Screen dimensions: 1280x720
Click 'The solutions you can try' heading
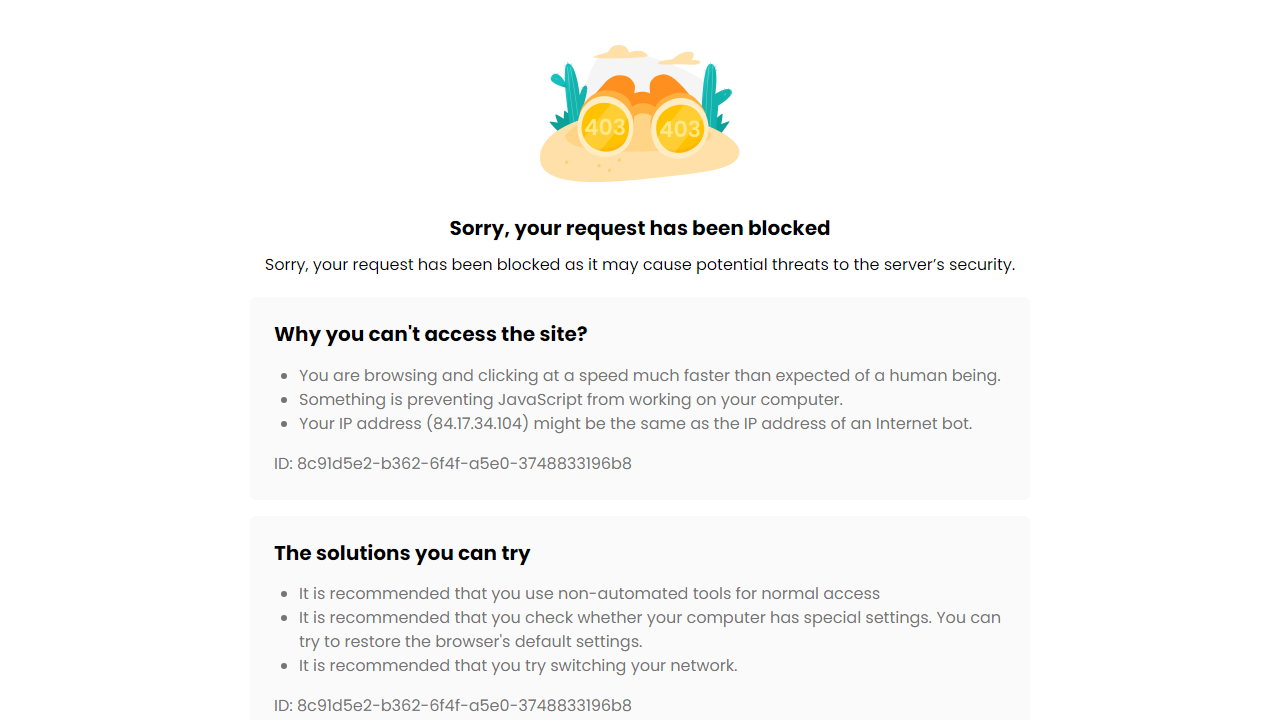402,553
